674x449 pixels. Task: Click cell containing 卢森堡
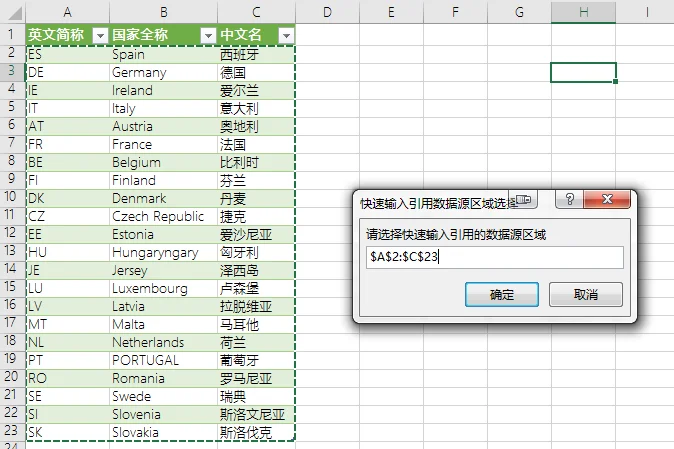tap(256, 288)
